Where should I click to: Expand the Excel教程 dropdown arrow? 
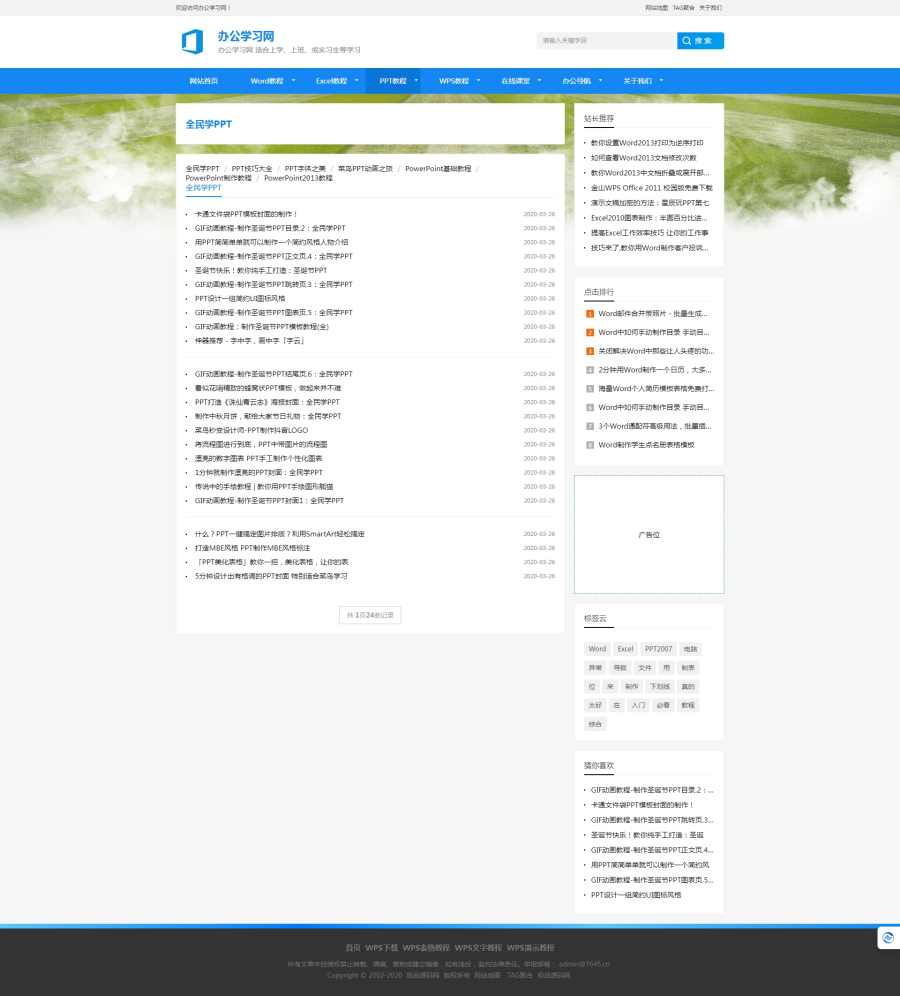(x=357, y=80)
